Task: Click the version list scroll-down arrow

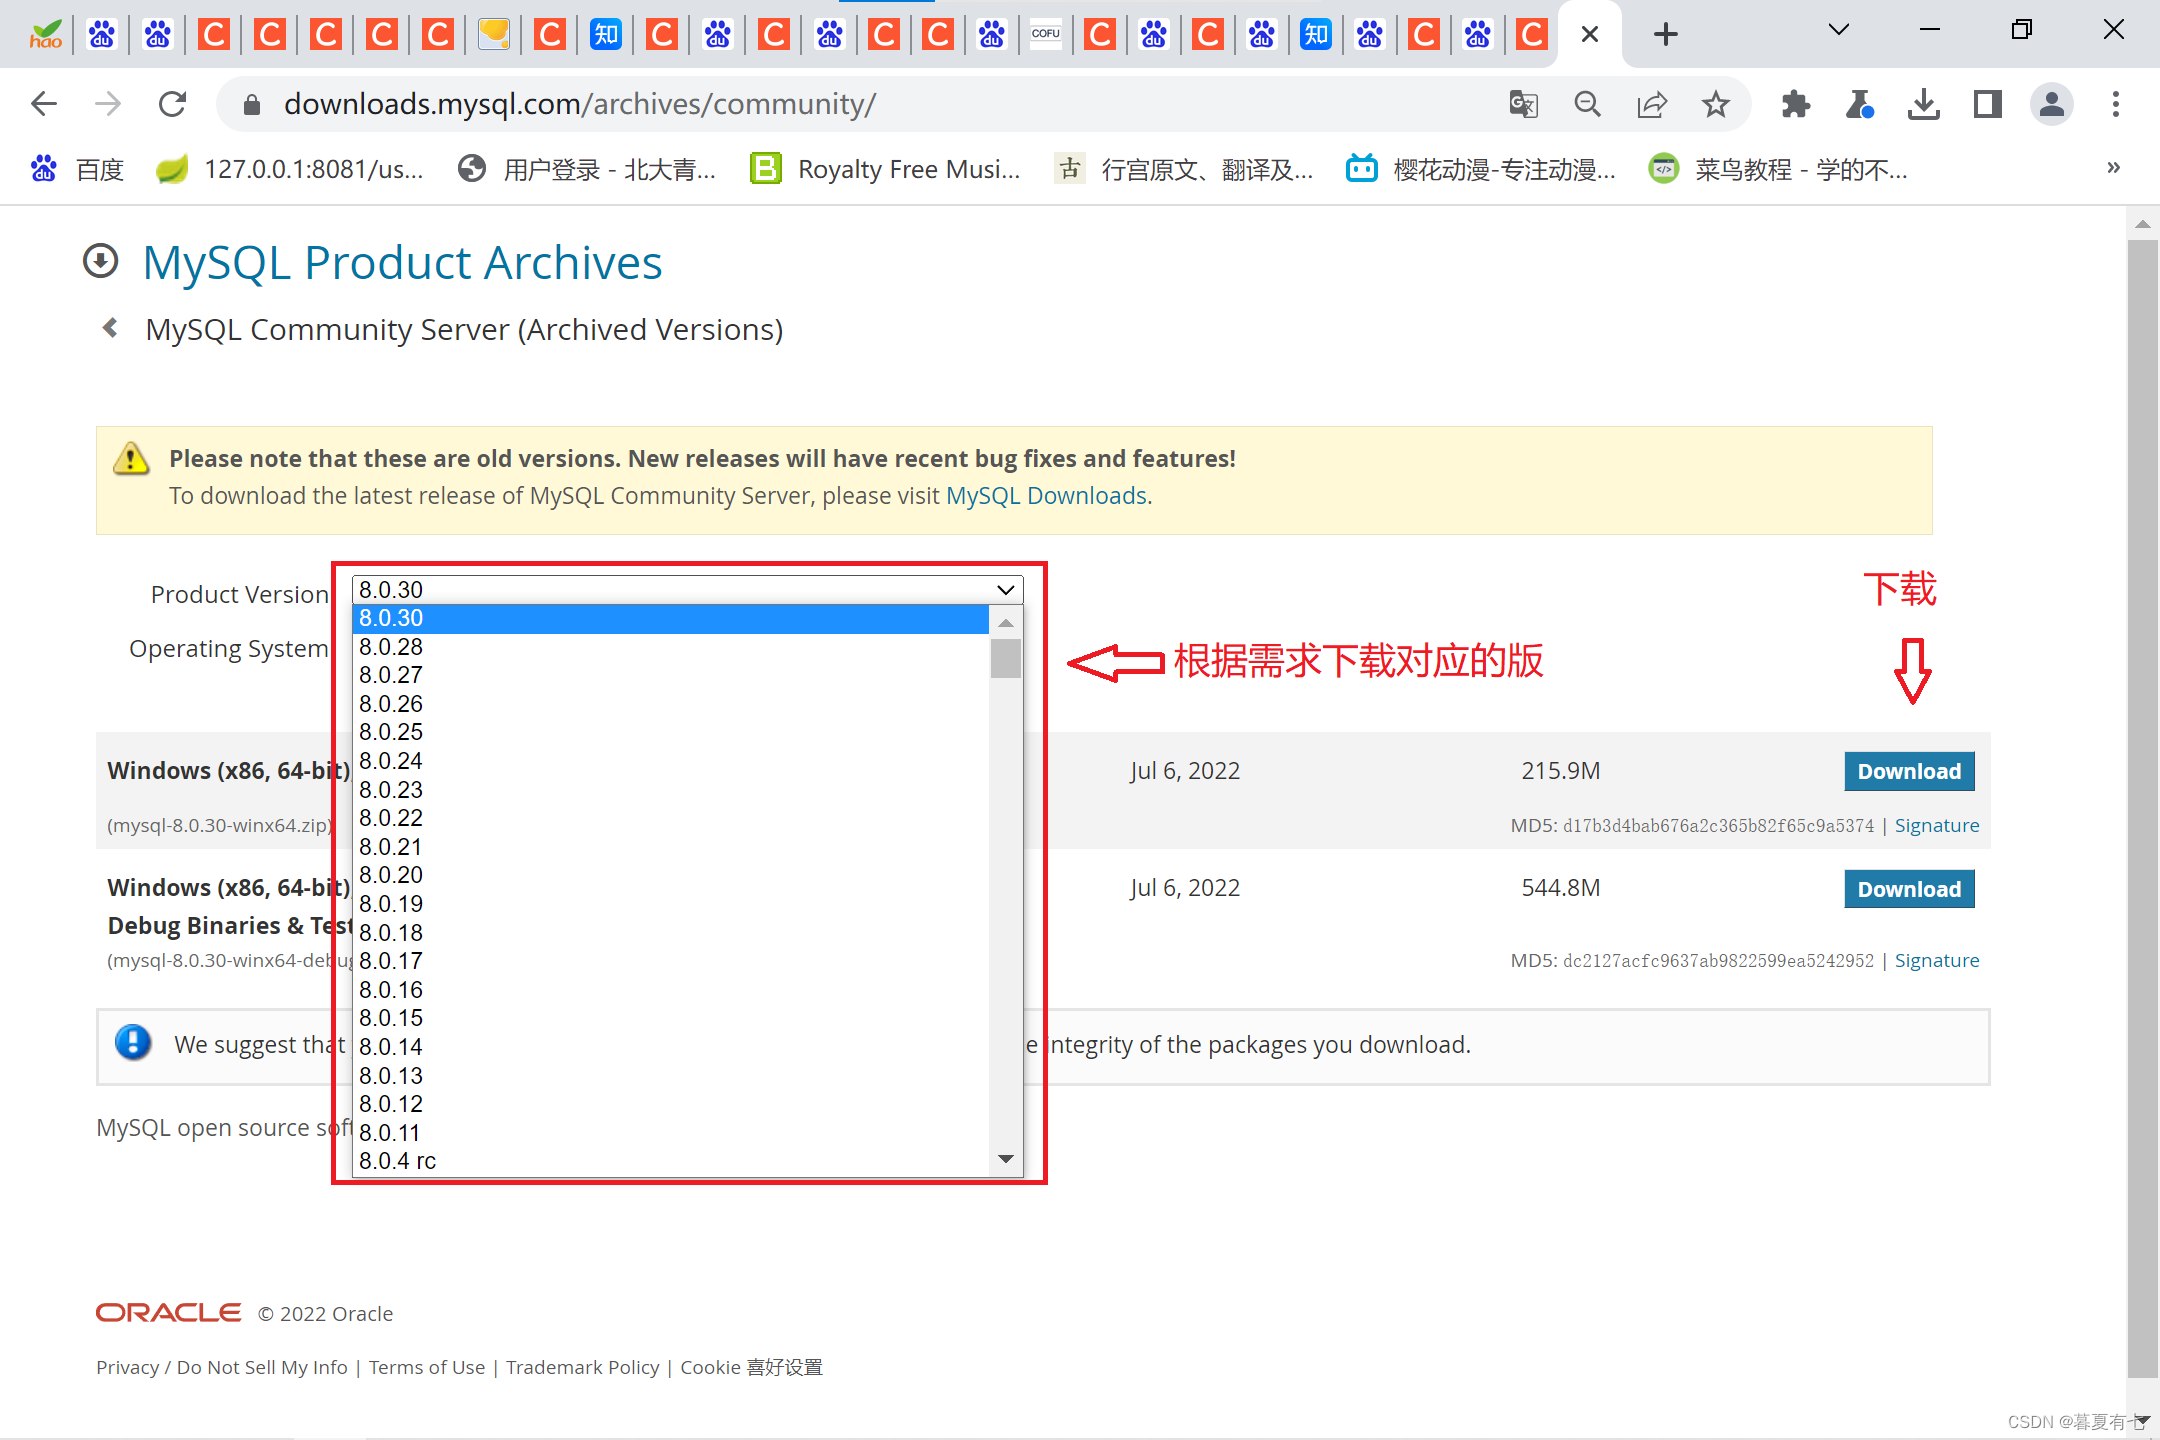Action: 1006,1159
